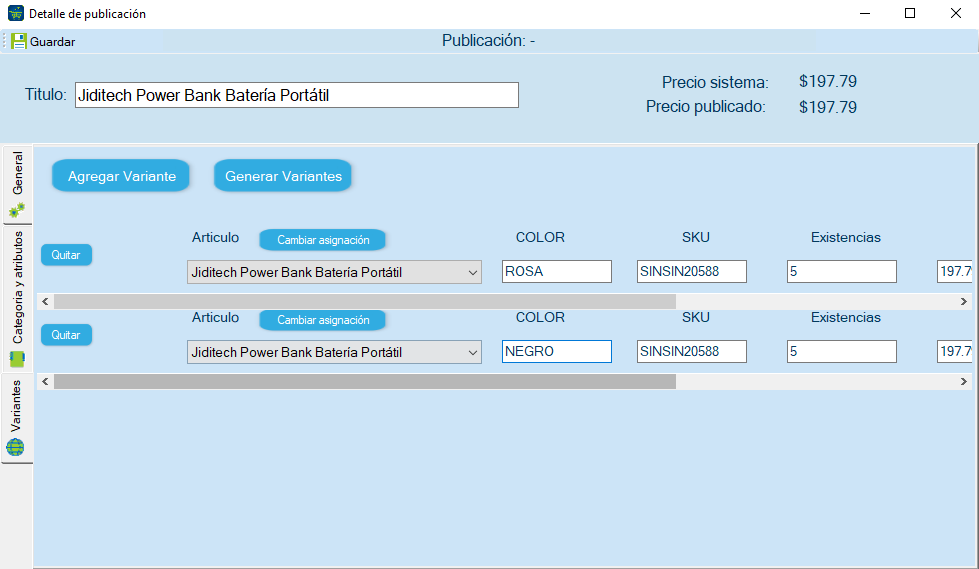Viewport: 979px width, 569px height.
Task: Click SKU field in ROSA variant row
Action: coord(691,272)
